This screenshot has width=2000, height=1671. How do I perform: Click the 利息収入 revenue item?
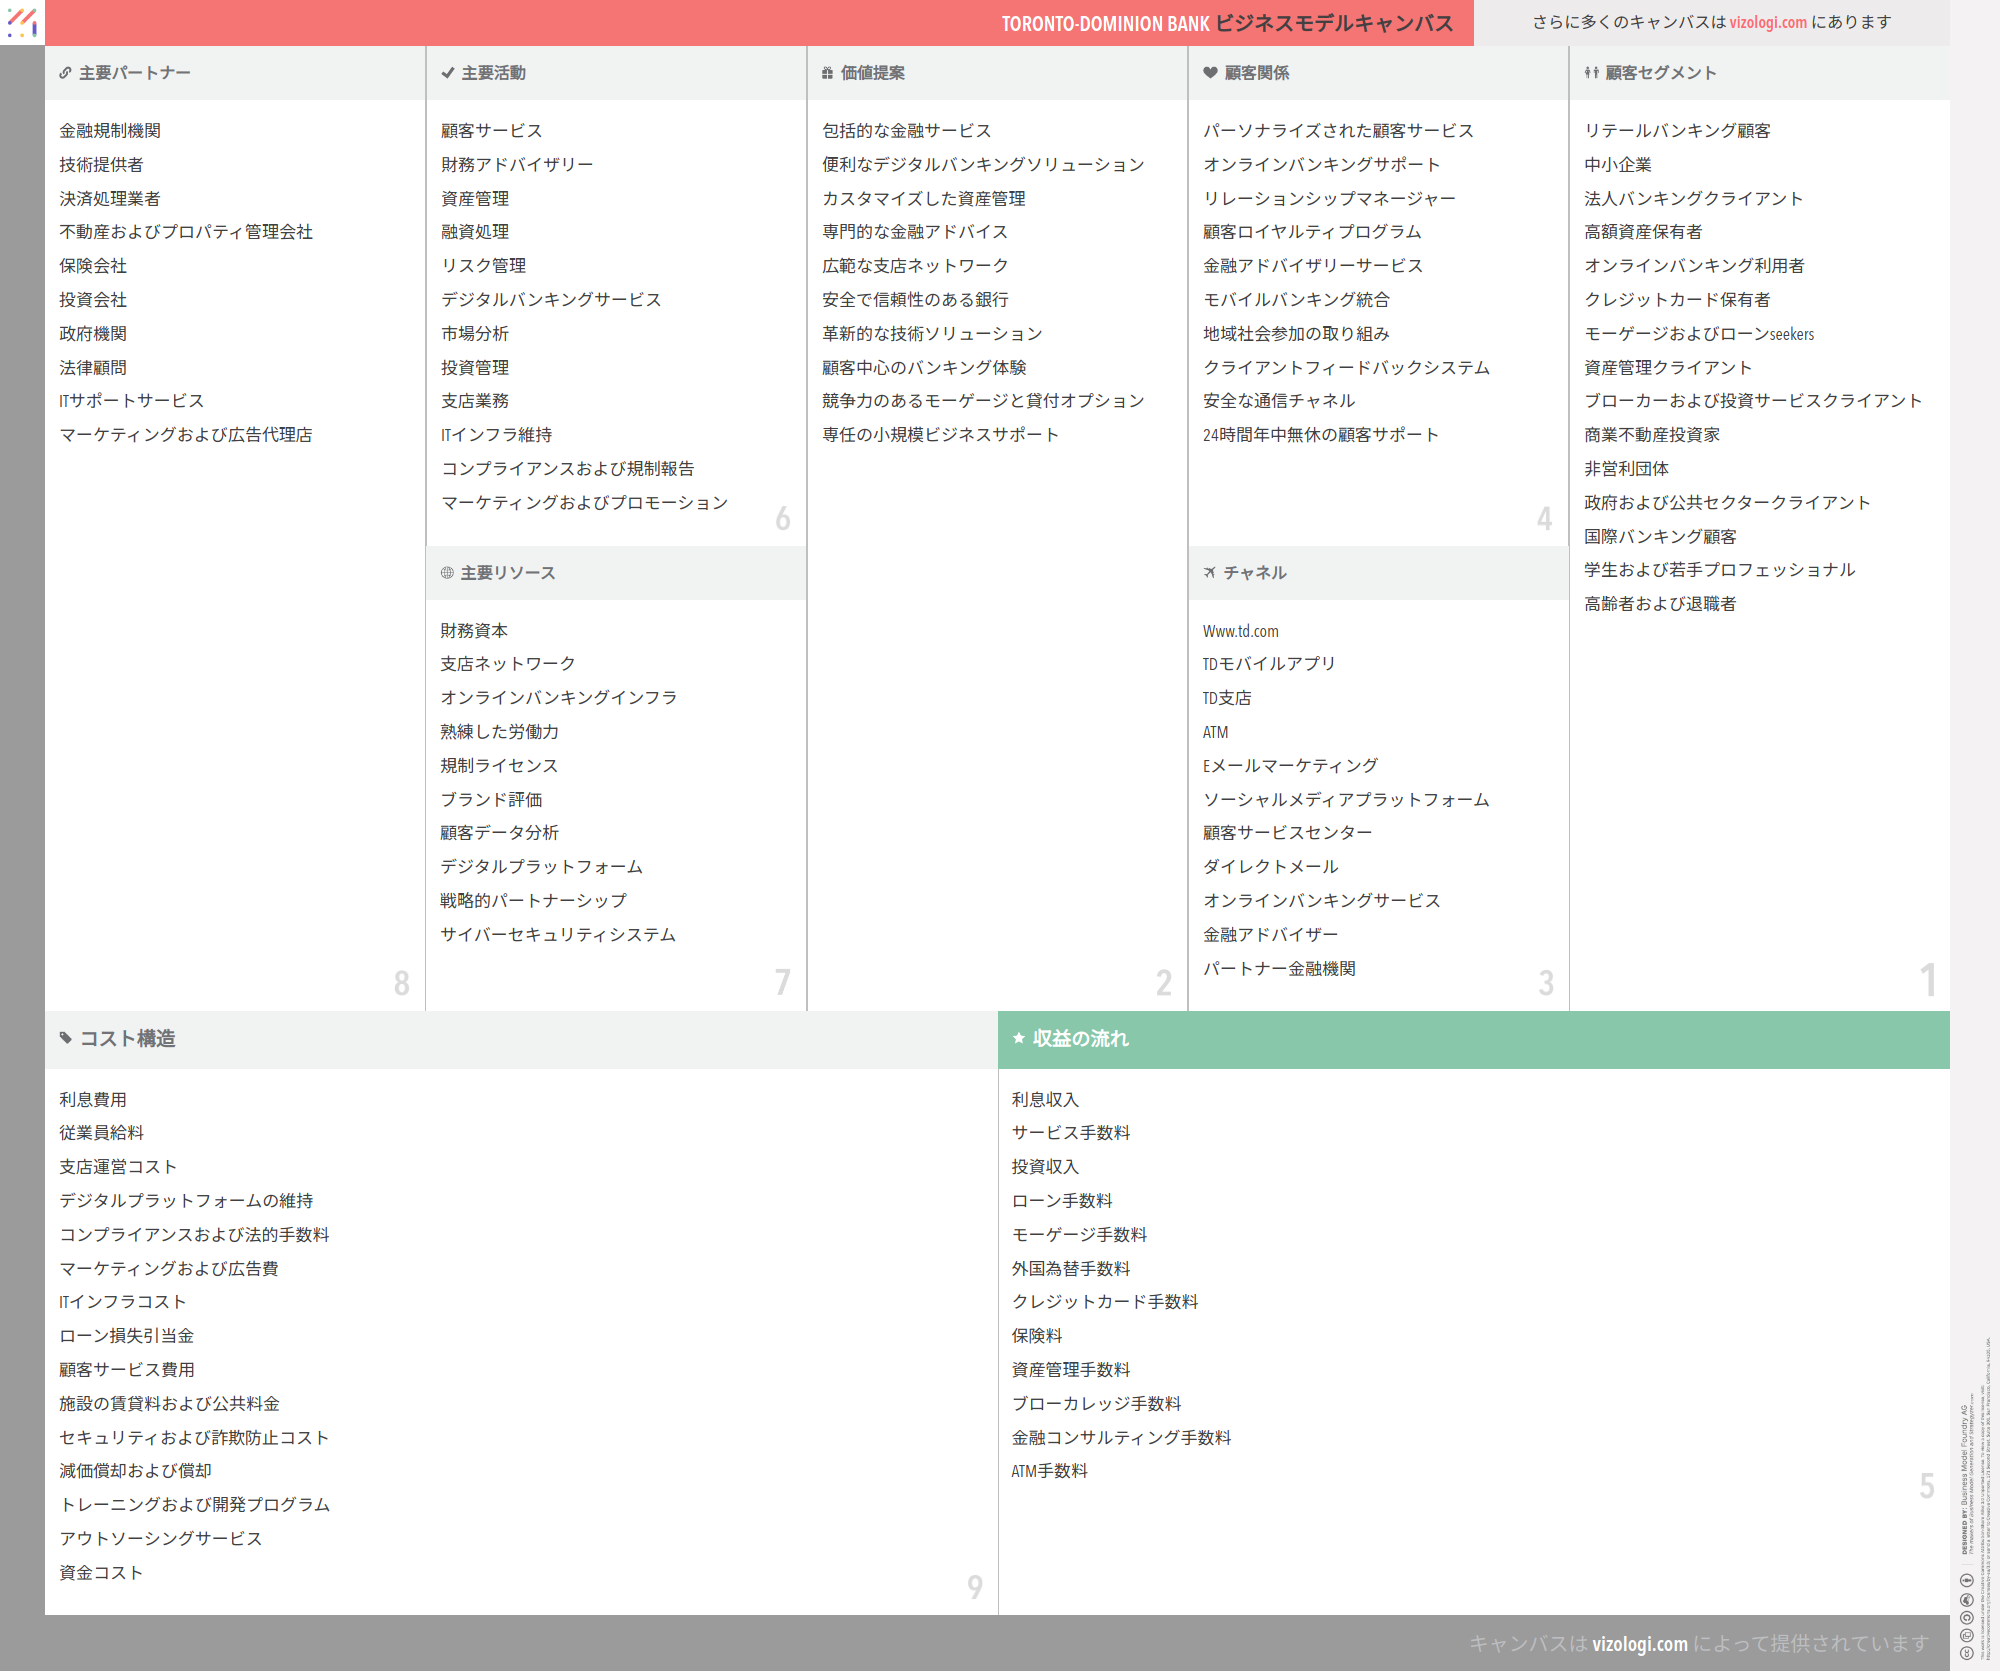(x=1045, y=1099)
